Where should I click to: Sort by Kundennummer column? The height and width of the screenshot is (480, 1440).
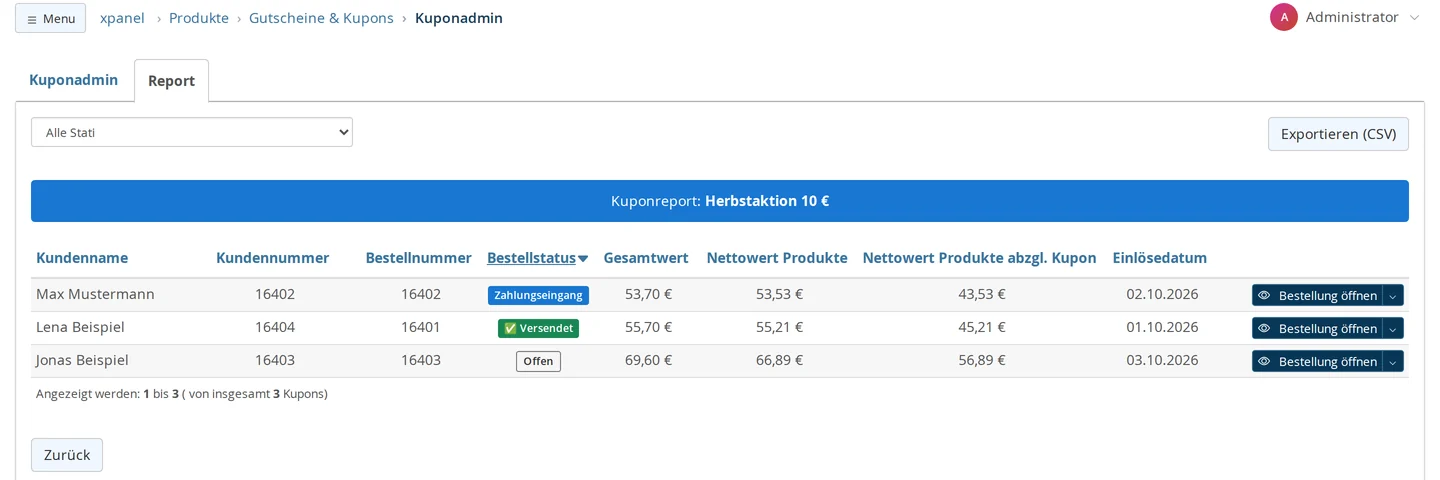272,258
